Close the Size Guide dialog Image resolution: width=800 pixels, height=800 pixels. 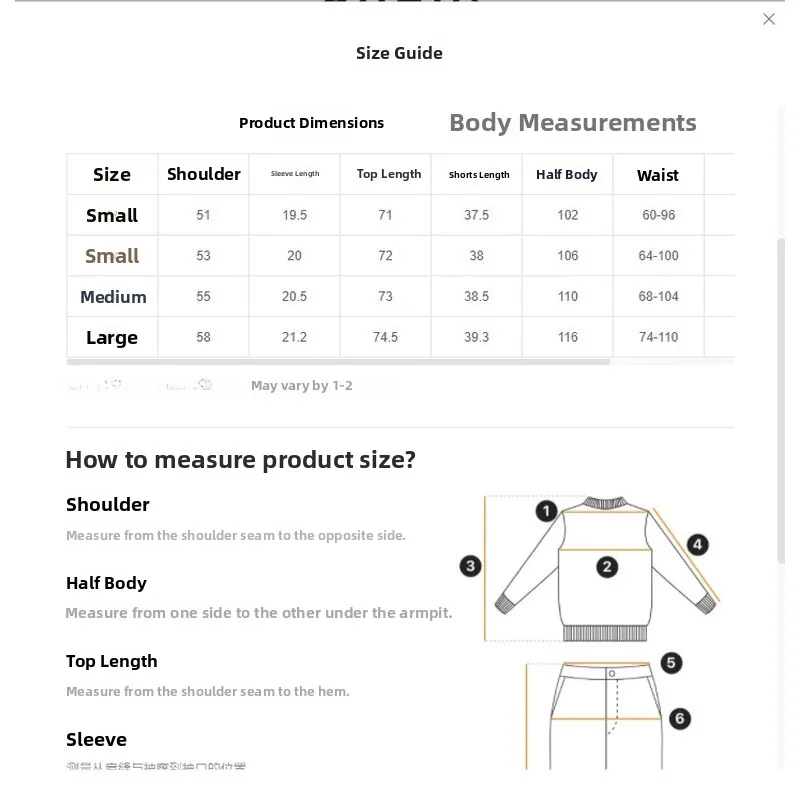click(x=769, y=19)
